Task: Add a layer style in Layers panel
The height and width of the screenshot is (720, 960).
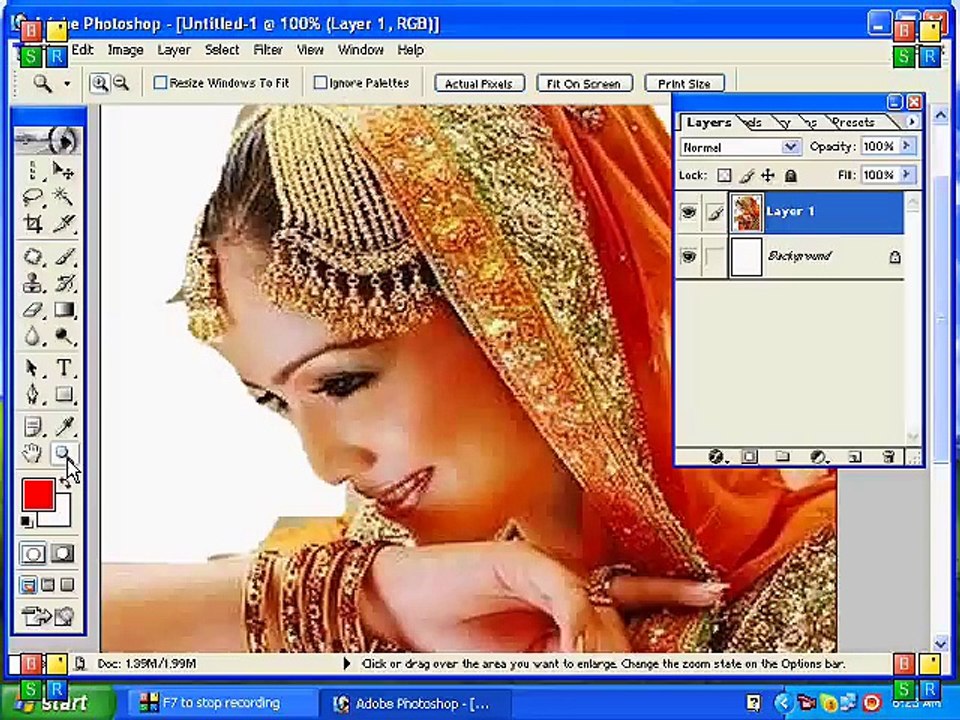Action: click(716, 456)
